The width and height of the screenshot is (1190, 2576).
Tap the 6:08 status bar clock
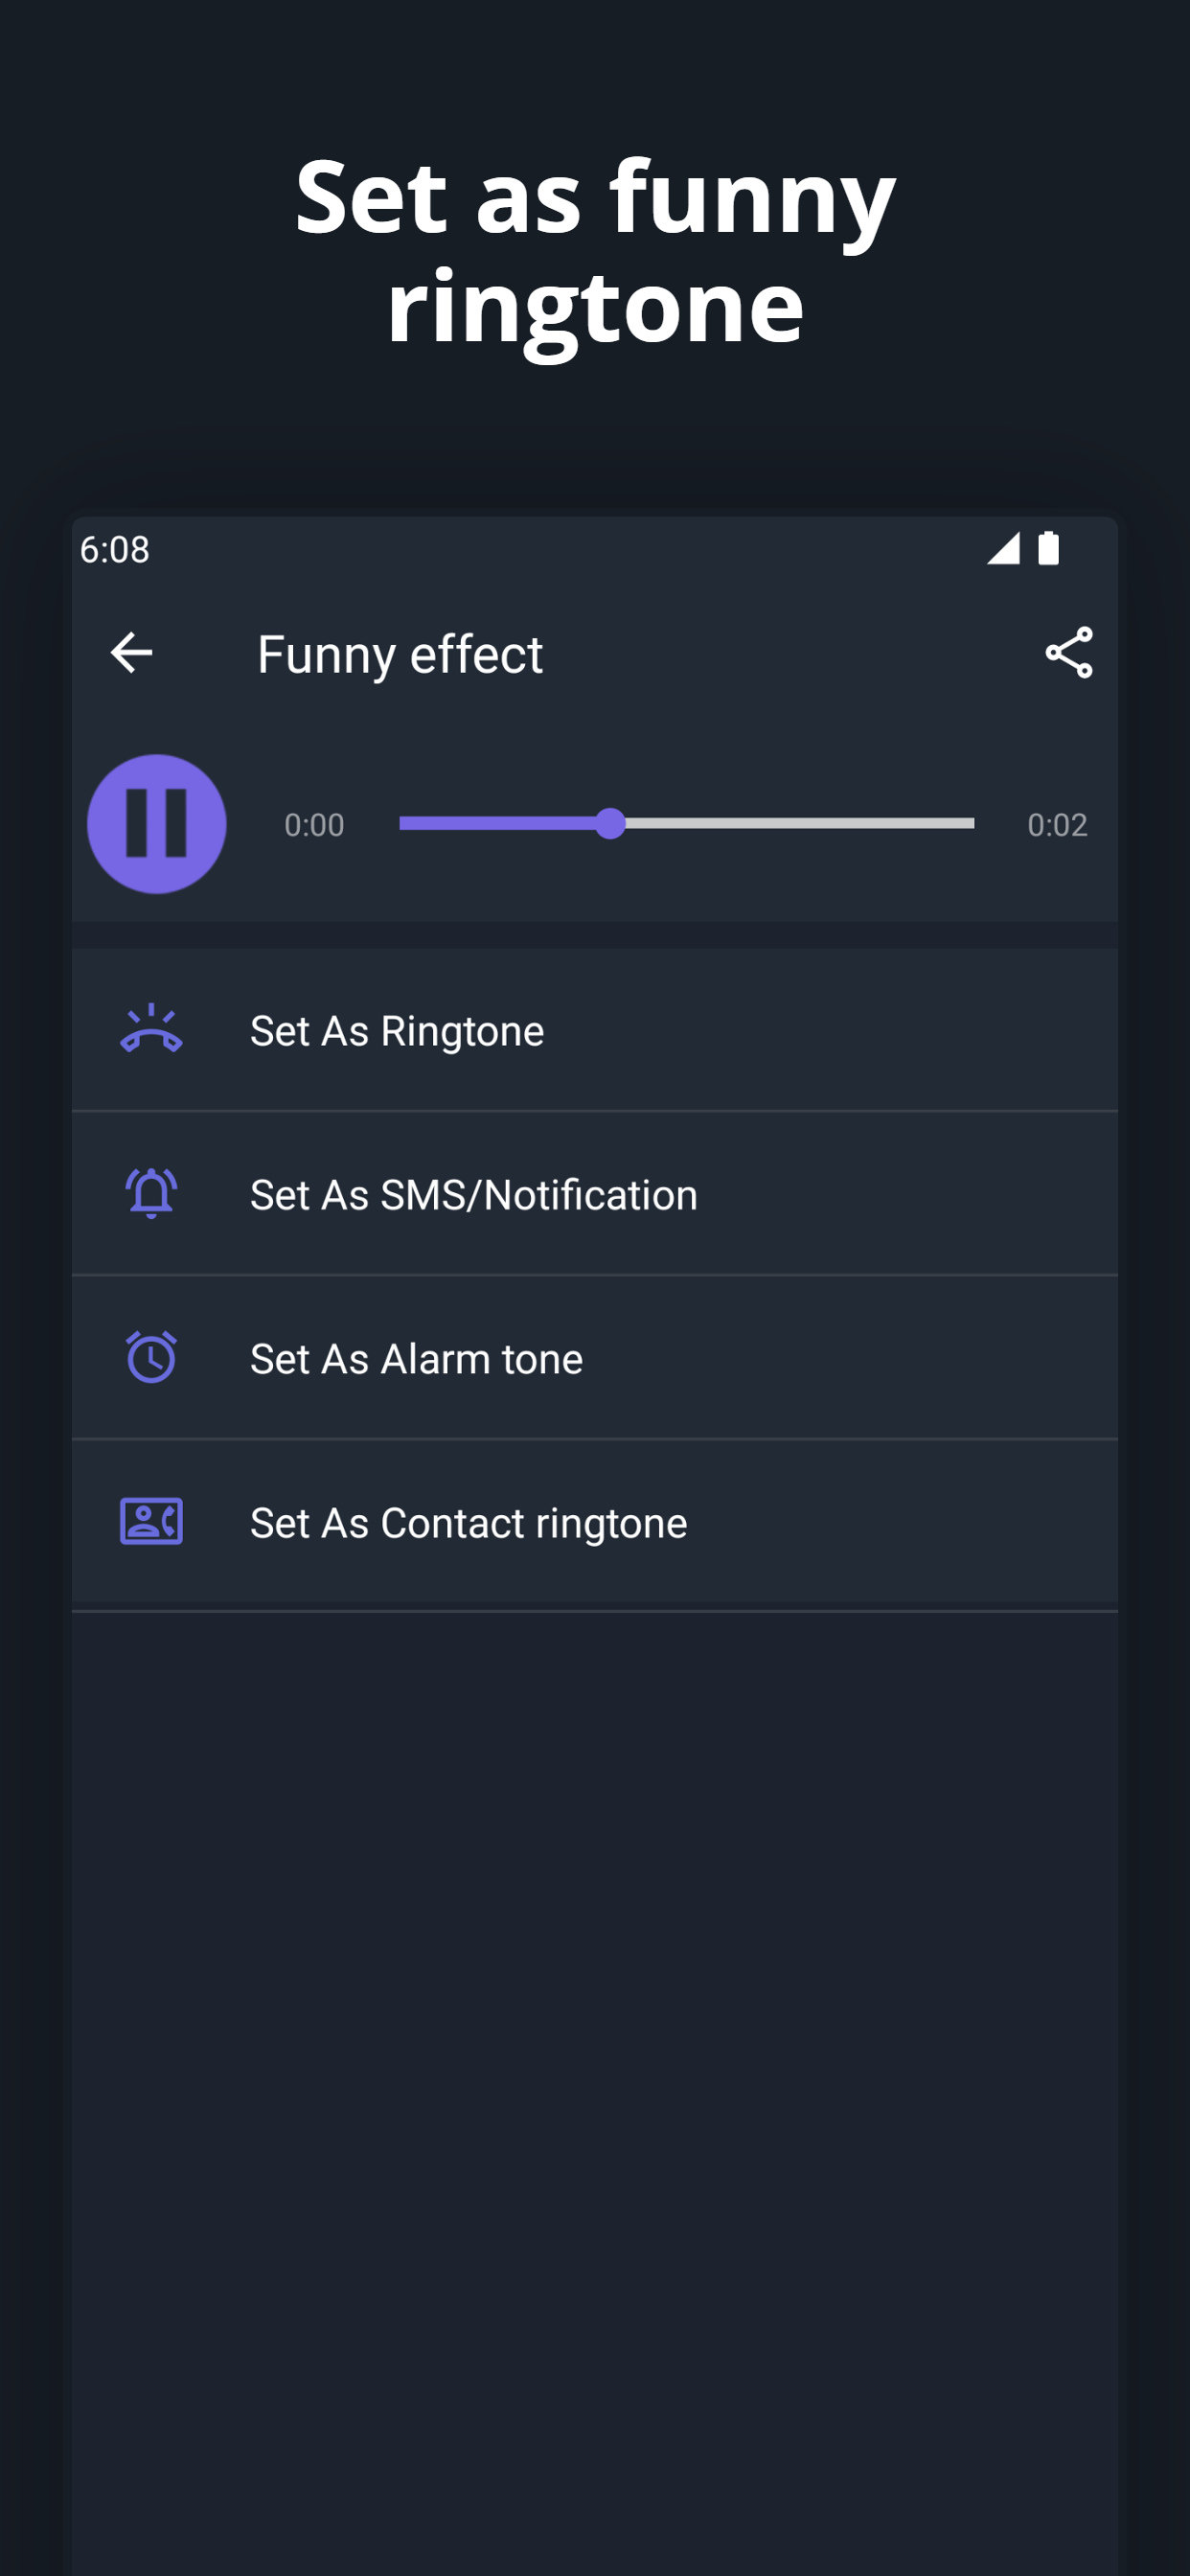(x=115, y=550)
